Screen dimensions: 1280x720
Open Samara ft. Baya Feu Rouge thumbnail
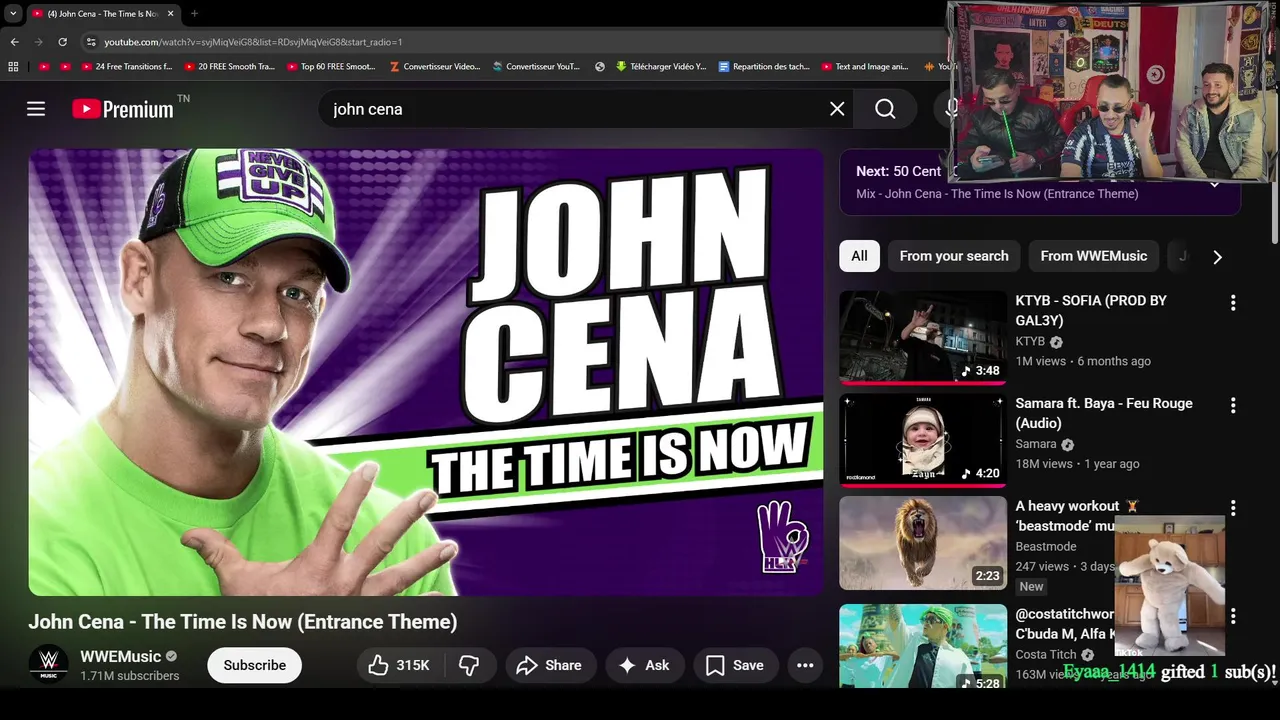[x=923, y=440]
